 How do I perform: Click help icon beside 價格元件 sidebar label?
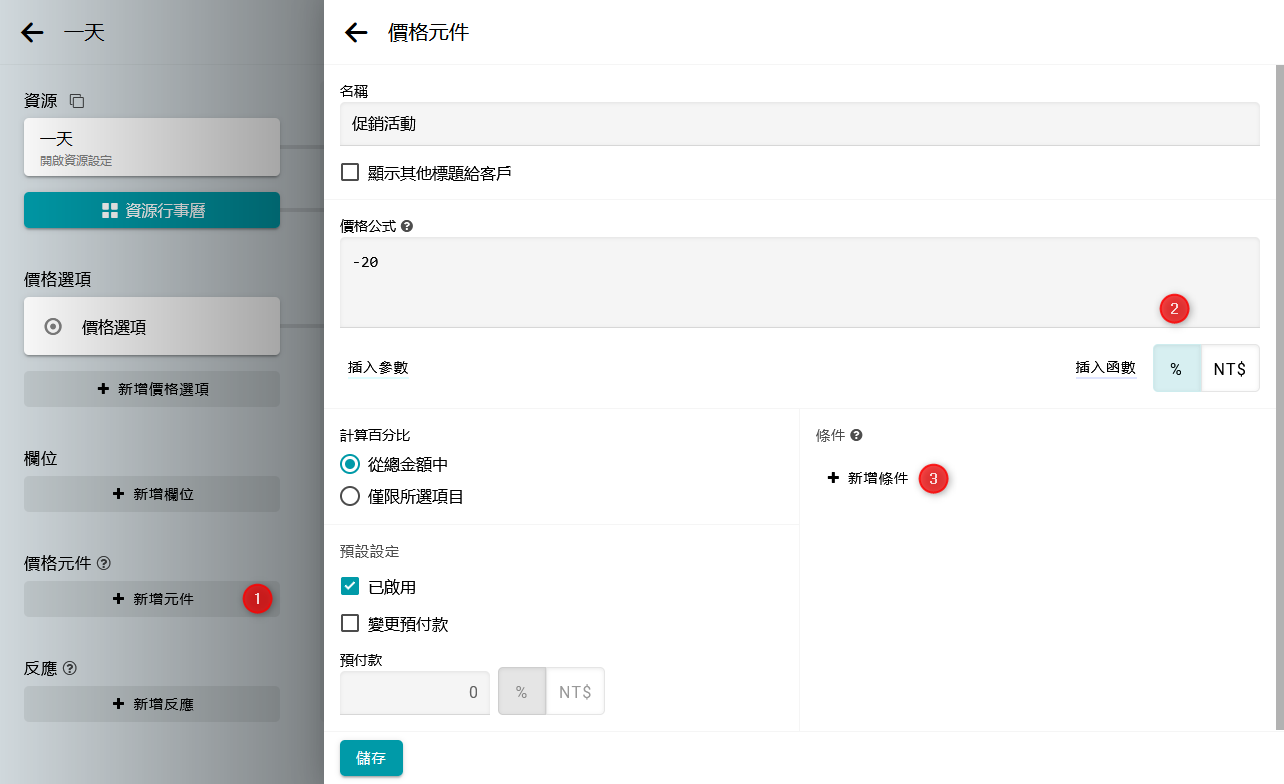[x=104, y=564]
